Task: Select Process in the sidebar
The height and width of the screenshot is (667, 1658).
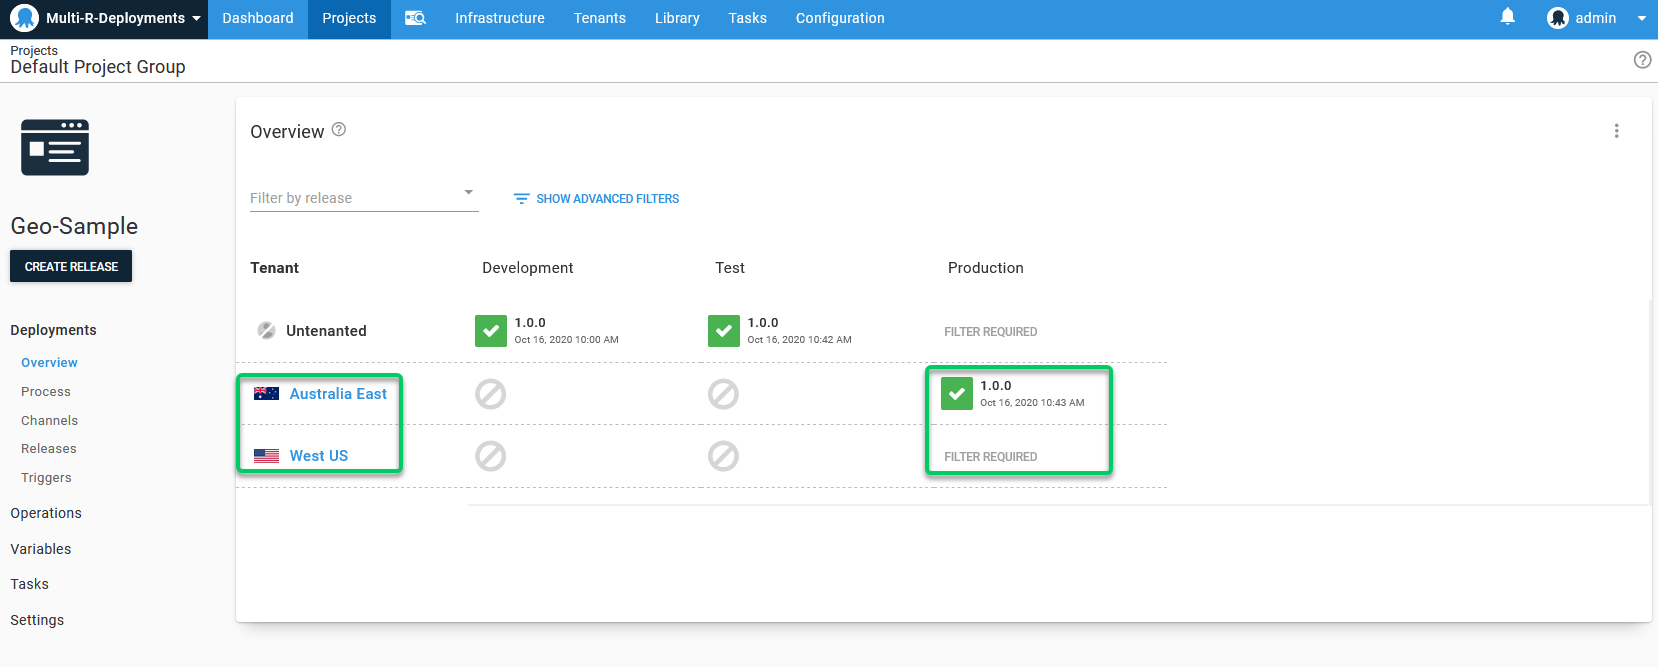Action: coord(46,392)
